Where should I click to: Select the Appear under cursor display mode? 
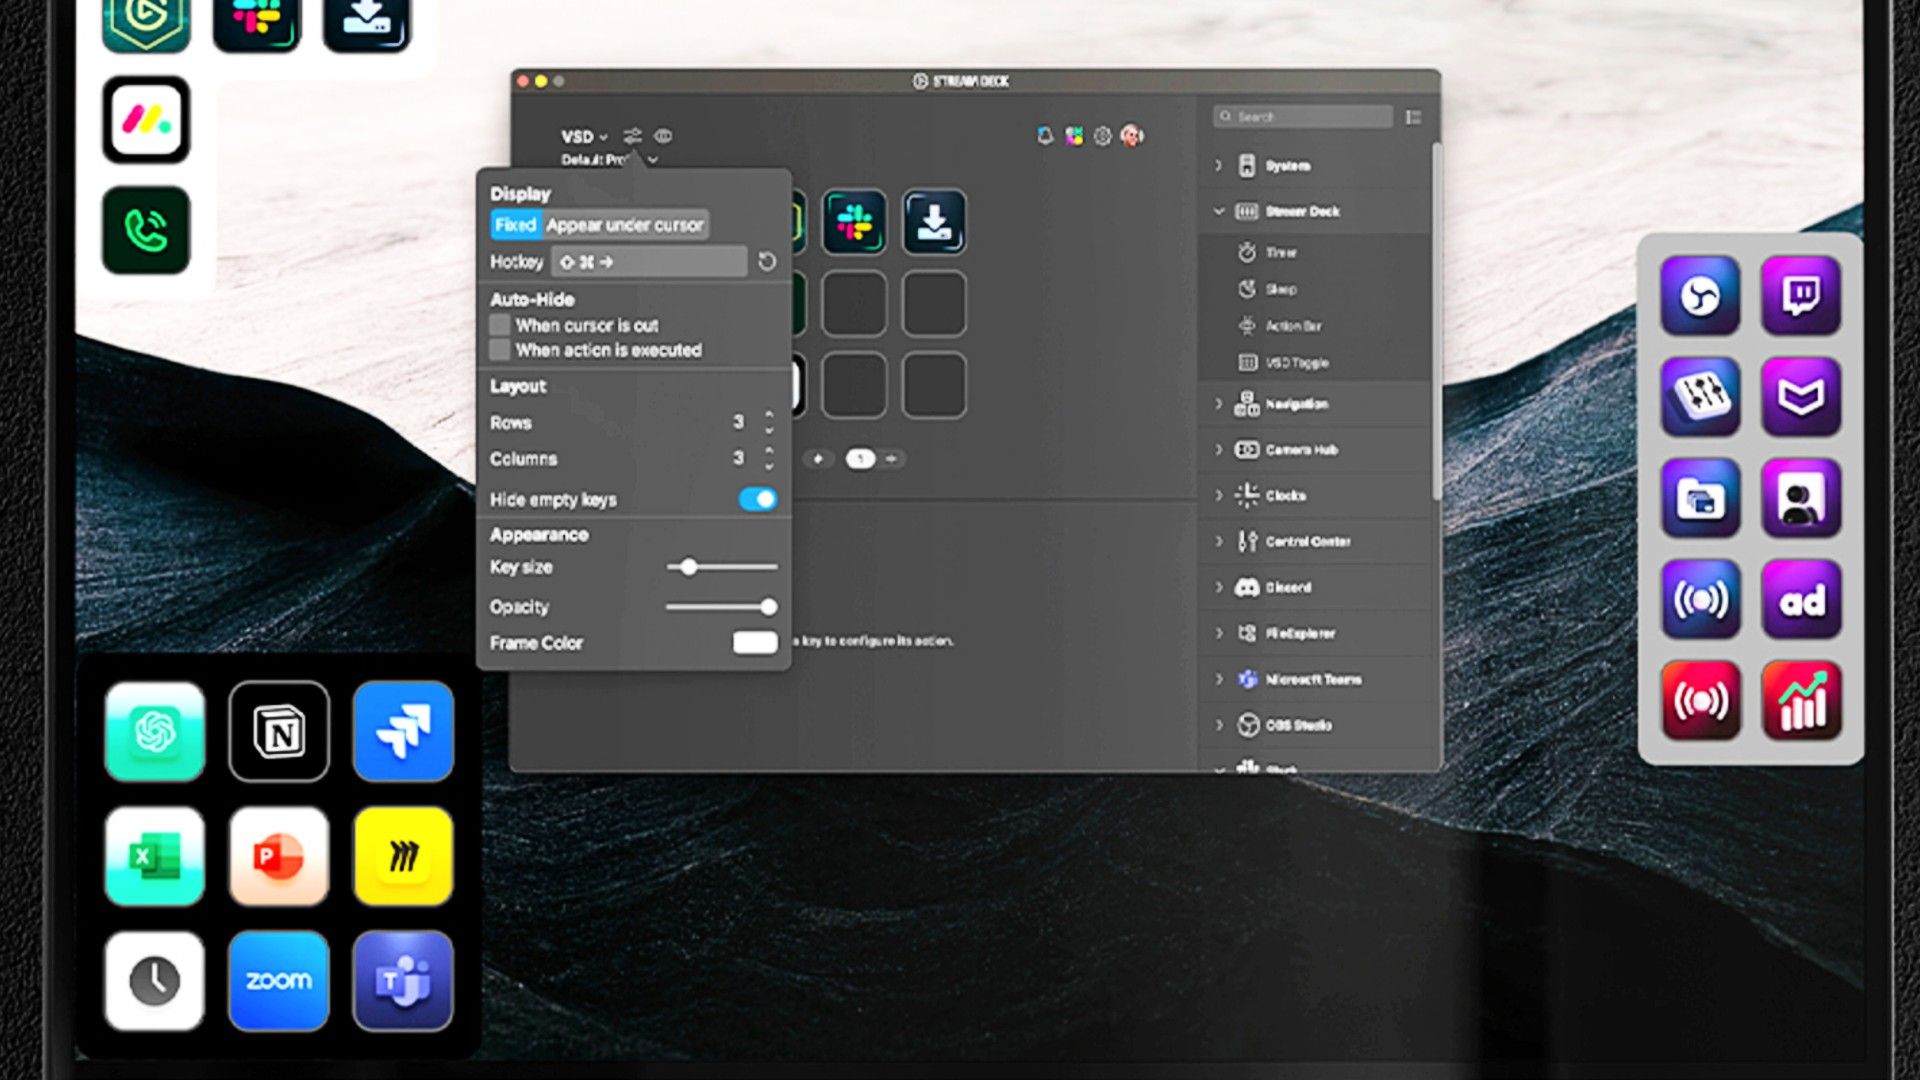[x=625, y=225]
